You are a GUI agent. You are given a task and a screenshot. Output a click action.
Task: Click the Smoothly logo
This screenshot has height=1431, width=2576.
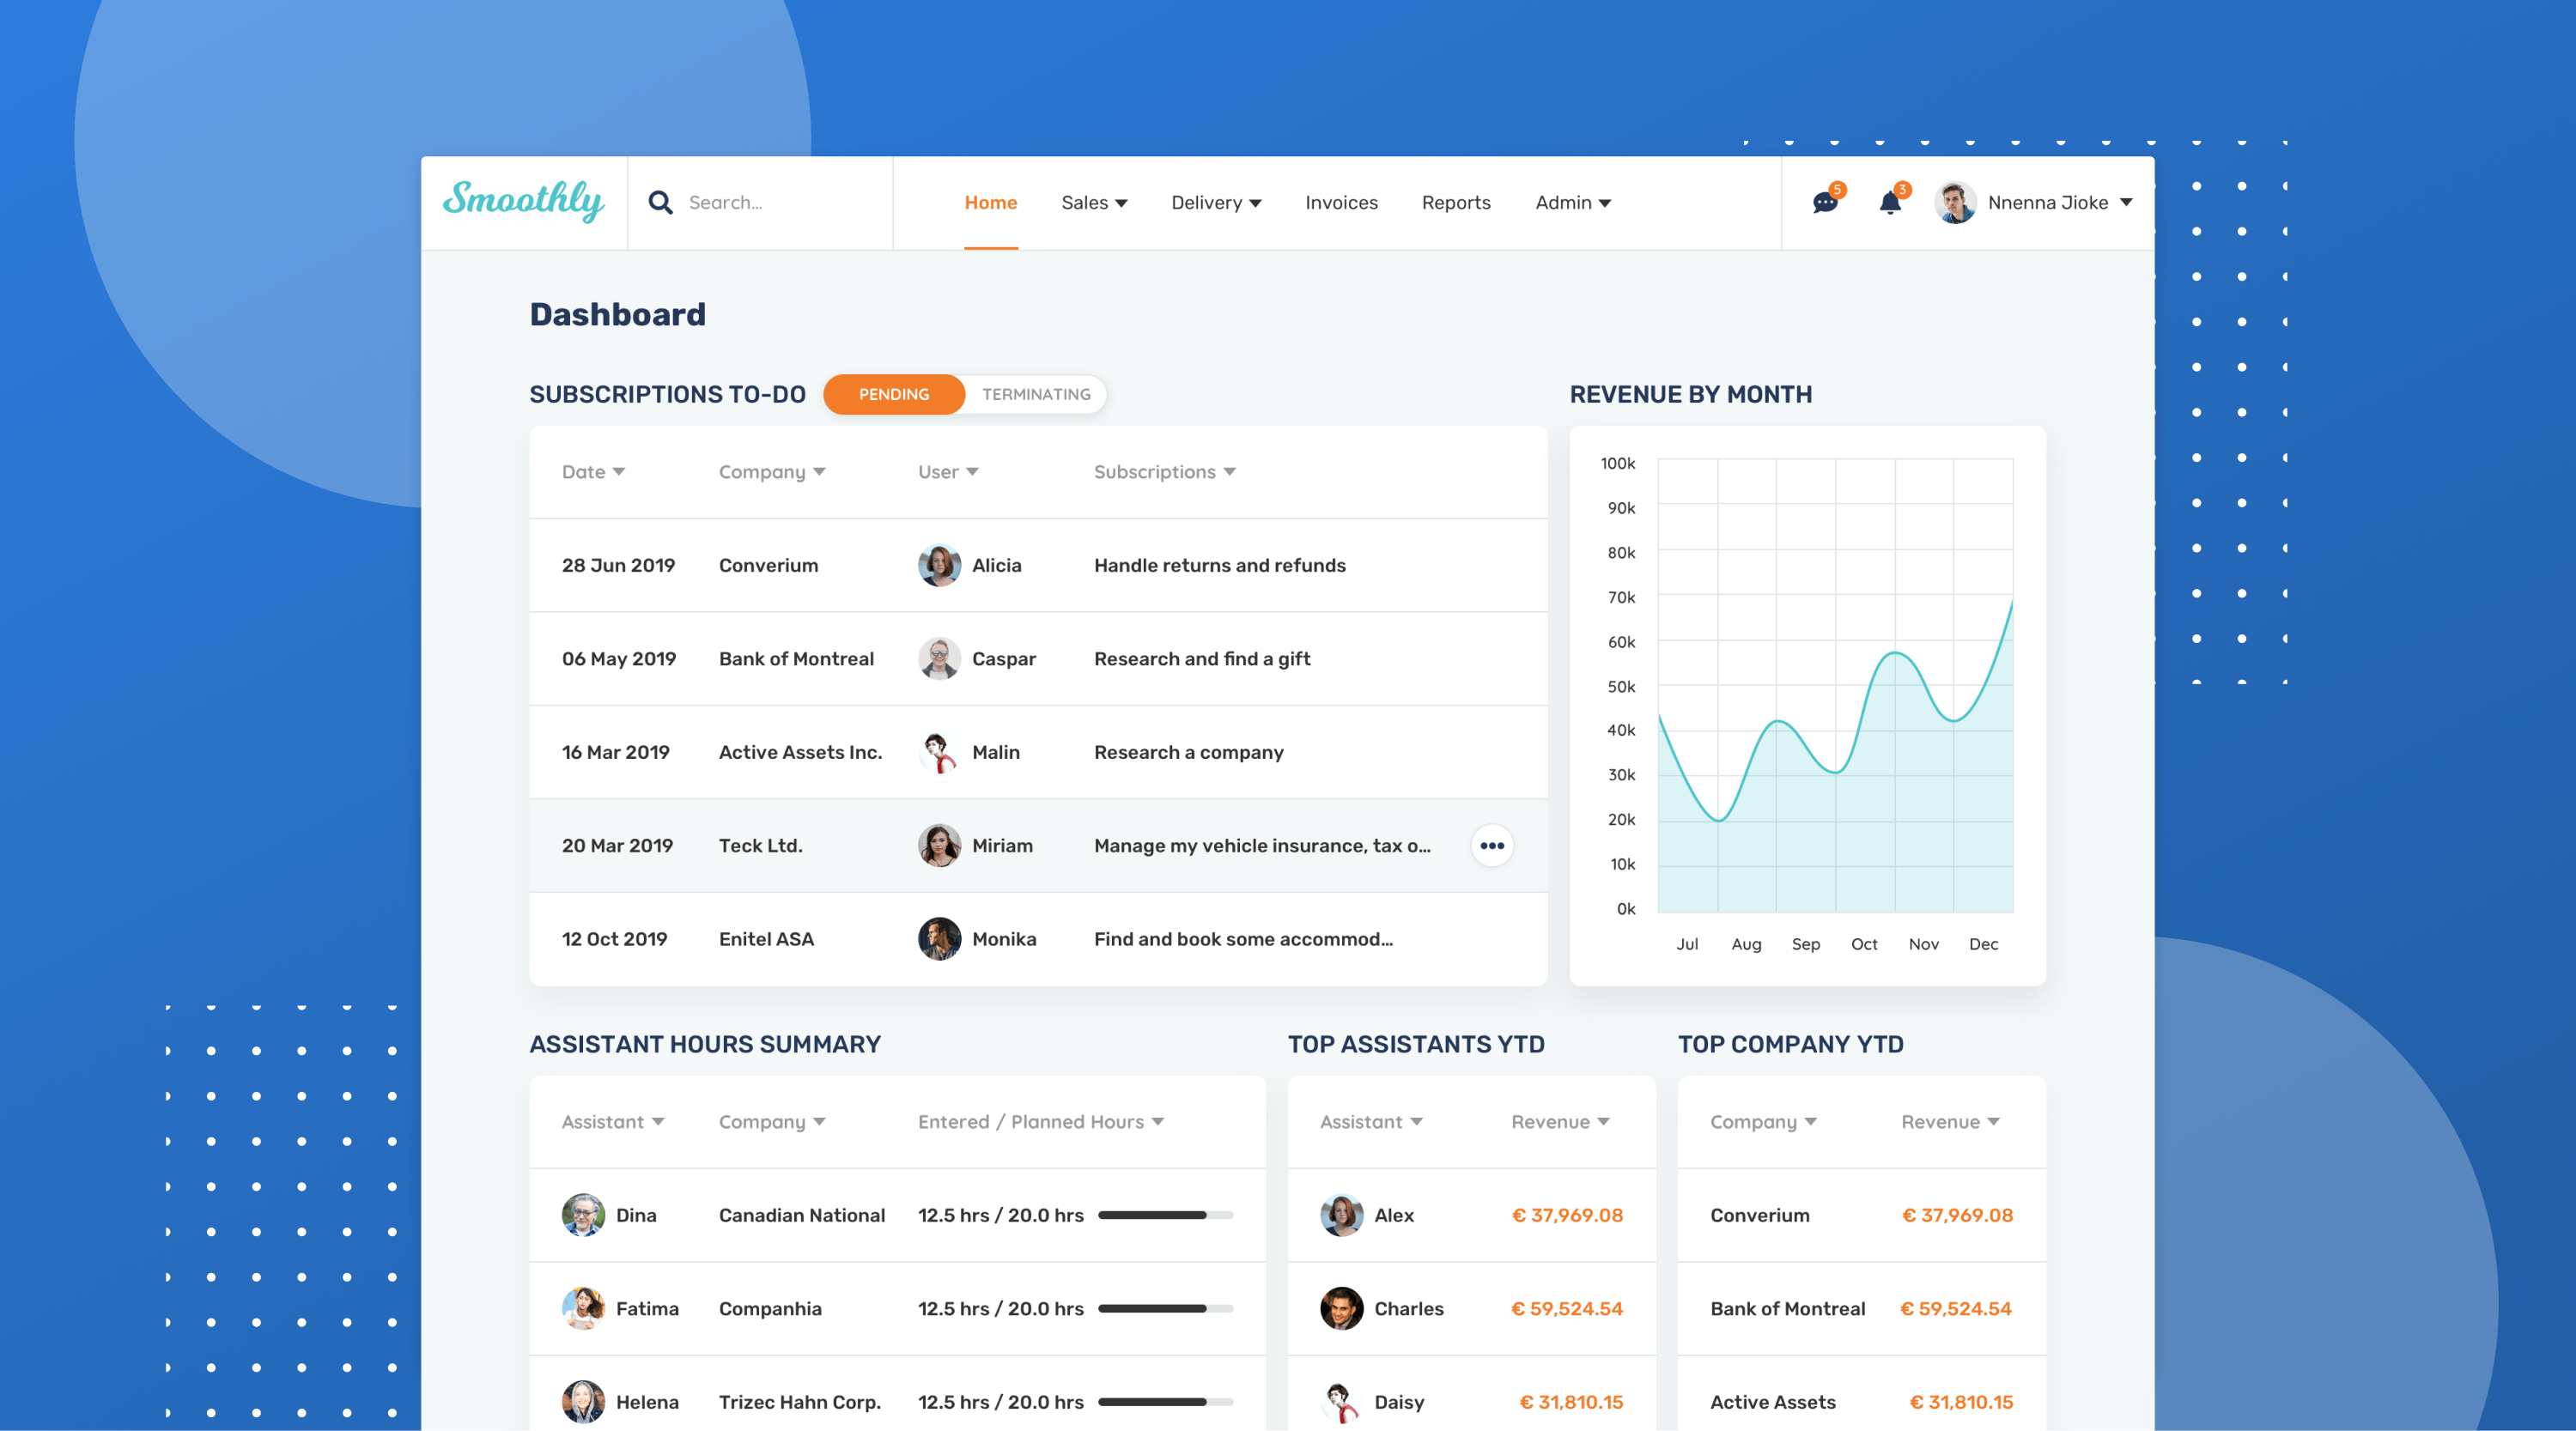point(524,200)
